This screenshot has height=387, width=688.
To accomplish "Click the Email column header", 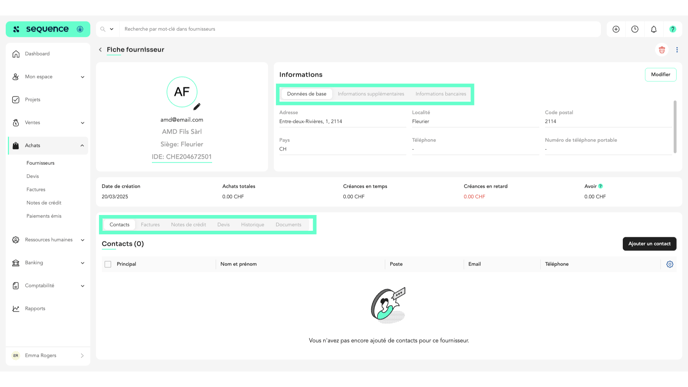I will (x=474, y=264).
